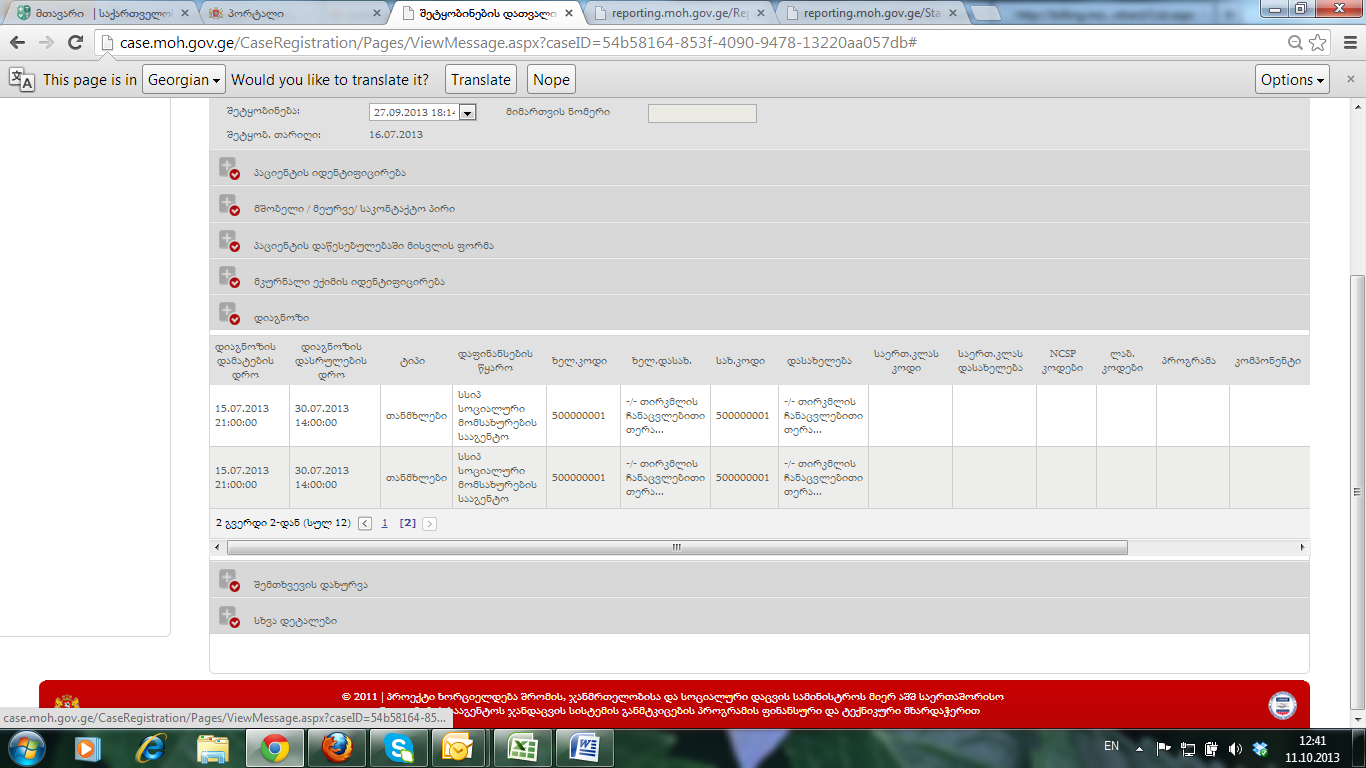Open the Georgian language dropdown
Viewport: 1366px width, 768px height.
[x=183, y=80]
